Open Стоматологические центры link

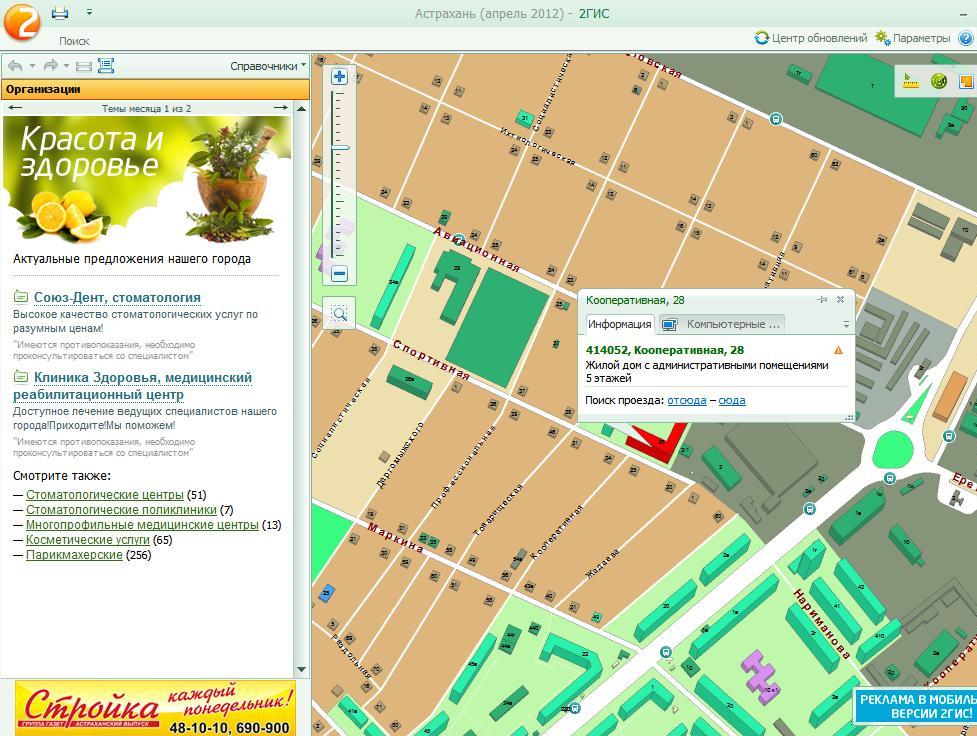[105, 495]
